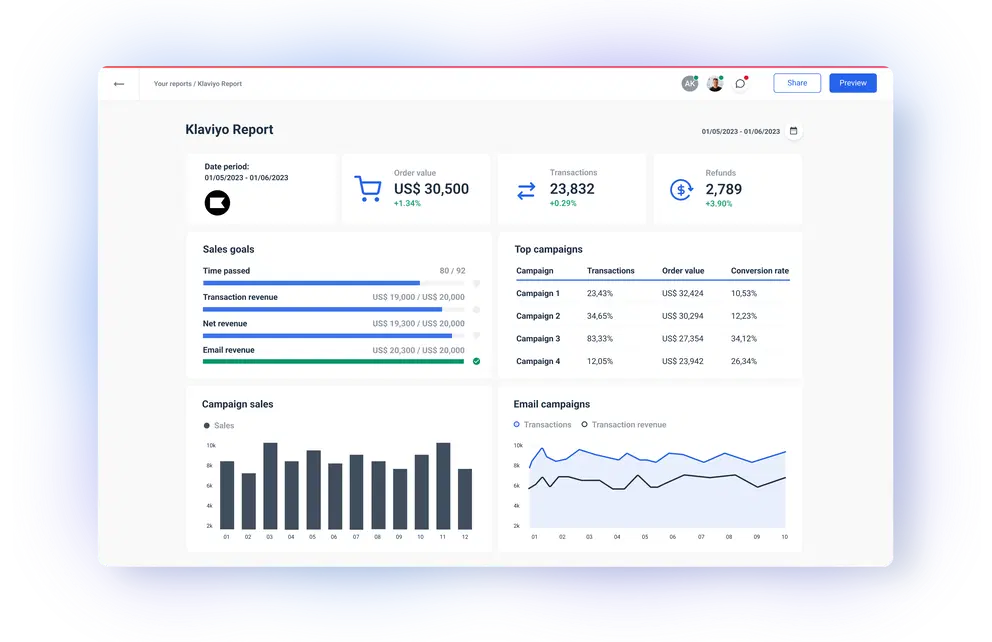Open the comments chat bubble icon

[740, 84]
